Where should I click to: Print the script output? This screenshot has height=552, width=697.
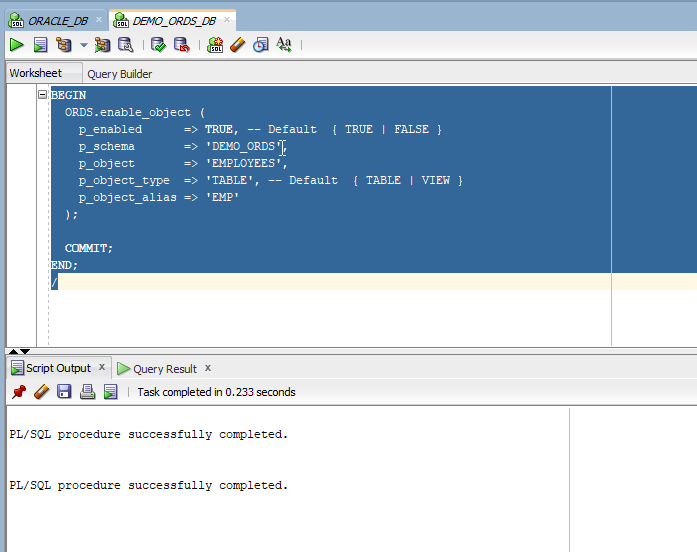87,392
